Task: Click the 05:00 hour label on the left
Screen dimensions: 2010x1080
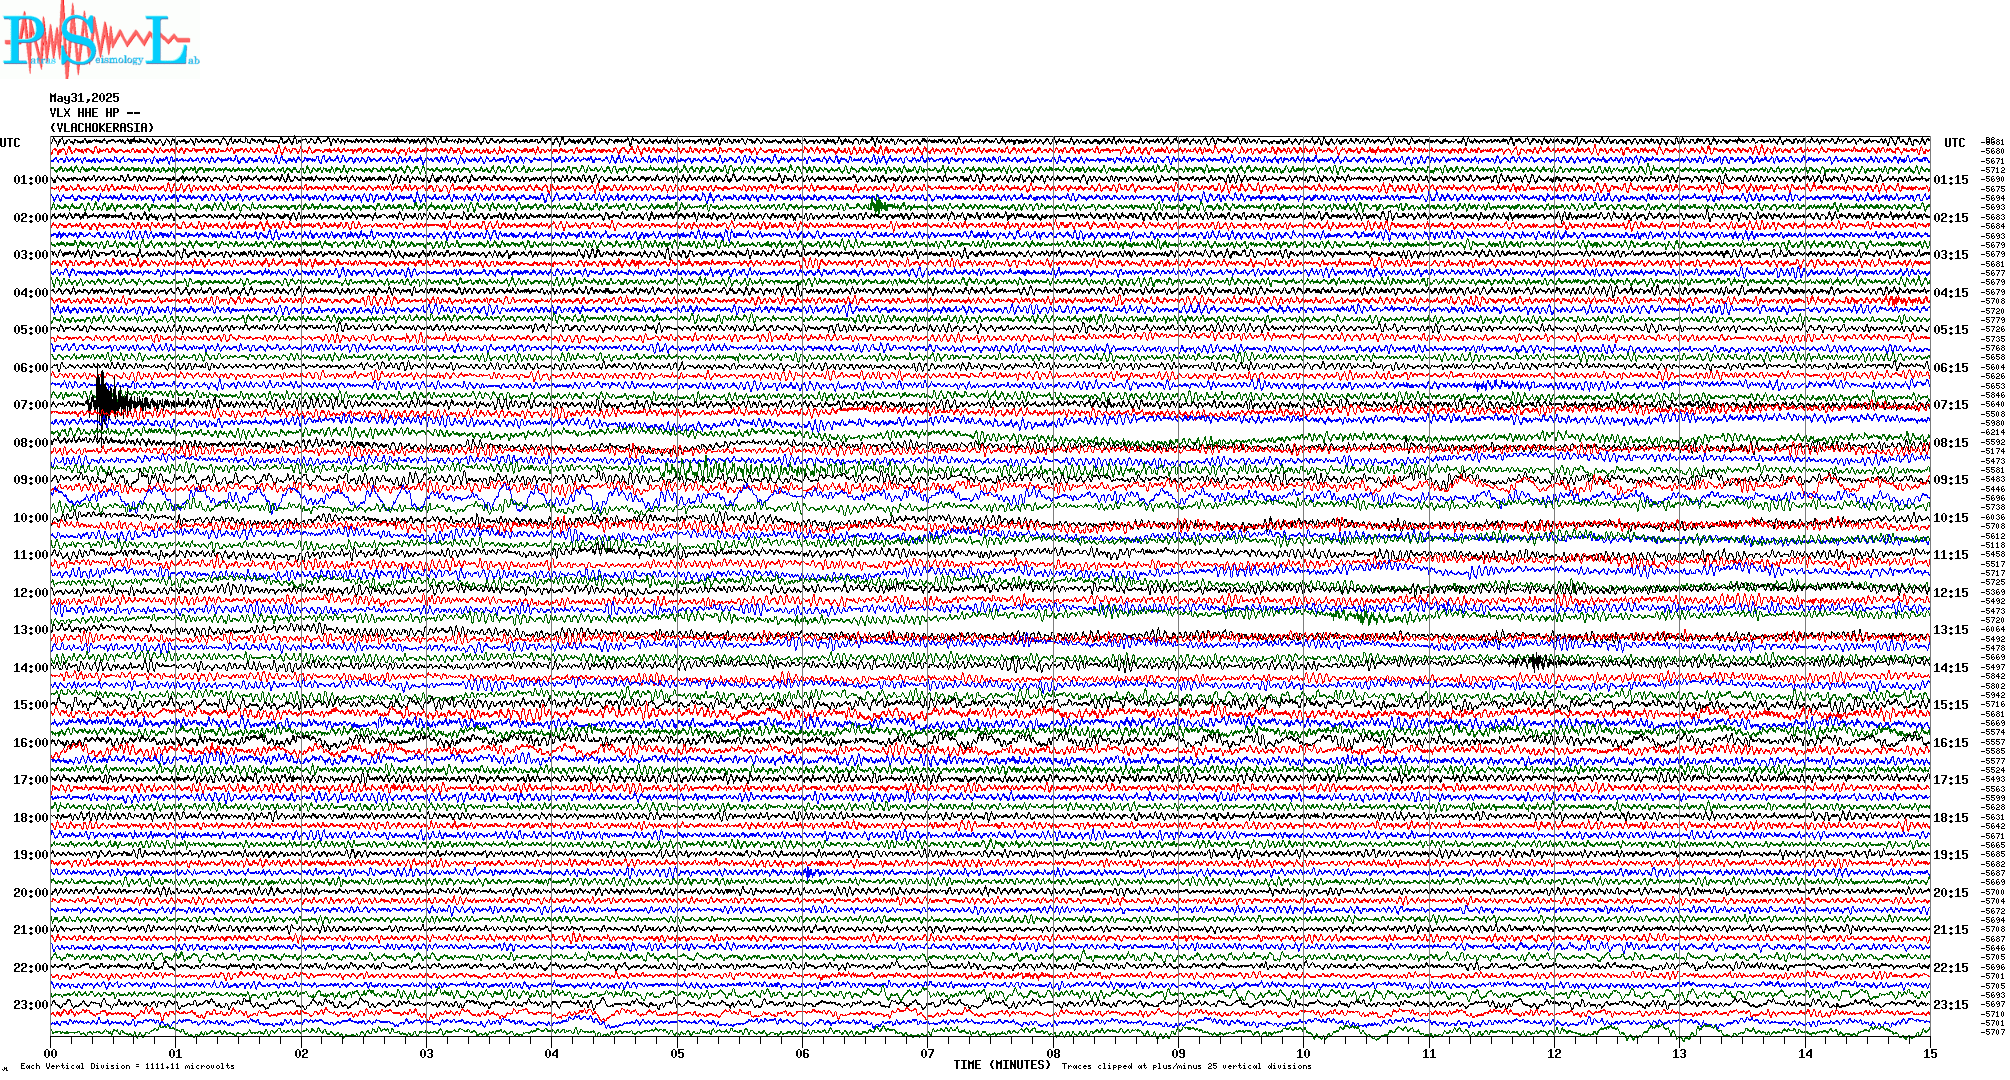Action: click(31, 330)
